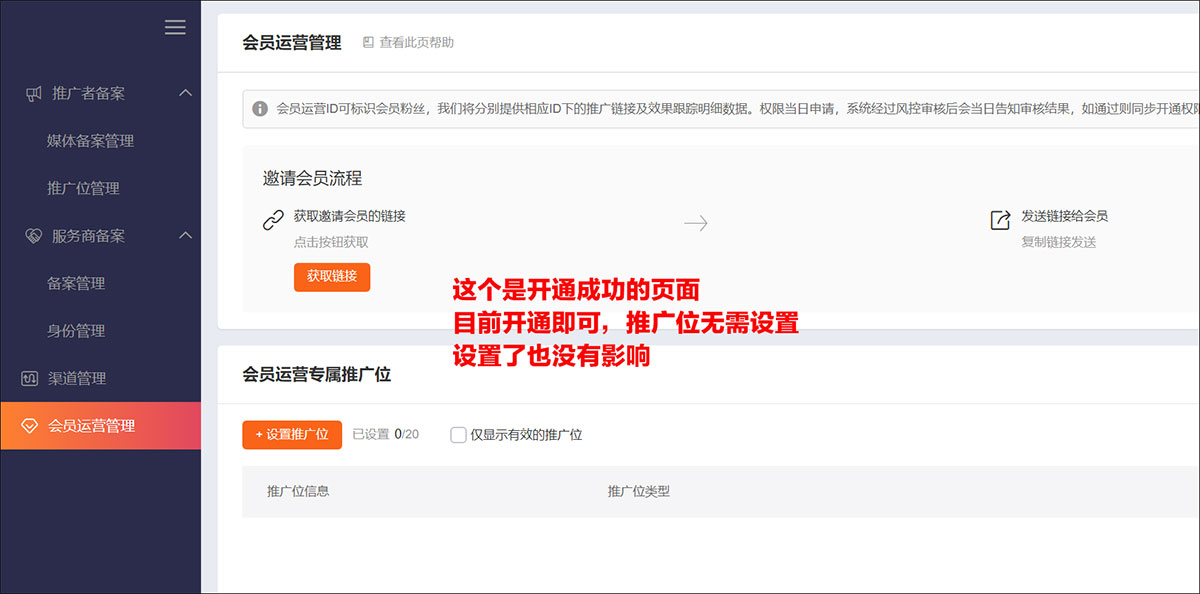Enable the 仅显示有效的推广位 checkbox
This screenshot has height=594, width=1200.
458,435
